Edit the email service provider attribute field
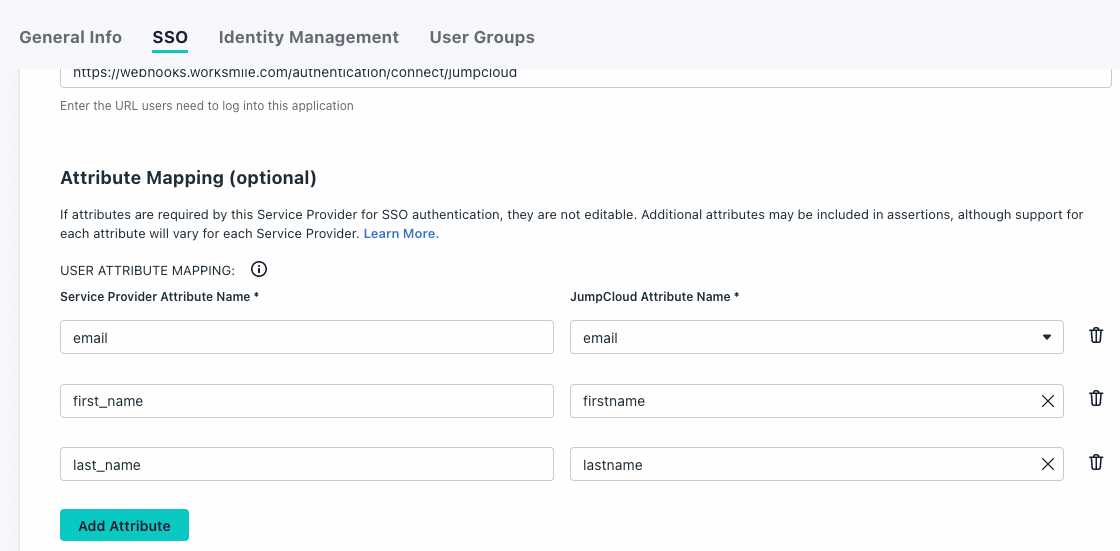The image size is (1120, 551). pyautogui.click(x=306, y=337)
